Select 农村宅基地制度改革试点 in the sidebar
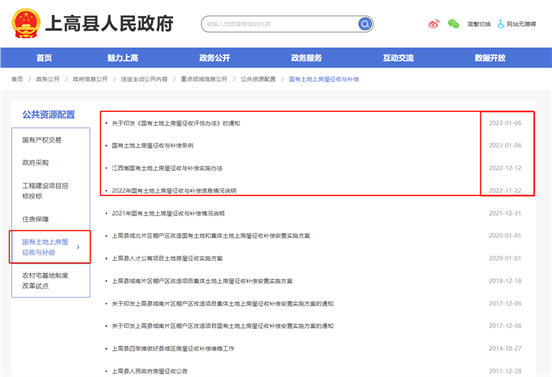Image resolution: width=552 pixels, height=377 pixels. point(45,281)
